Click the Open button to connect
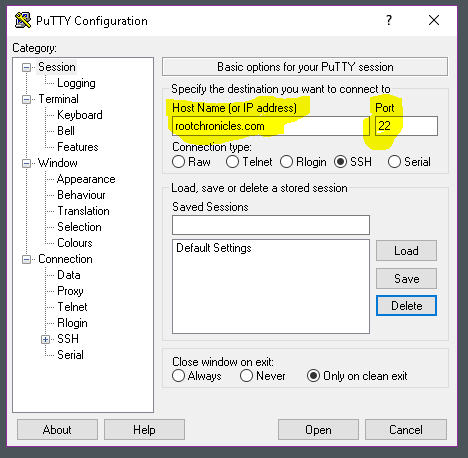Image resolution: width=468 pixels, height=458 pixels. [x=318, y=430]
